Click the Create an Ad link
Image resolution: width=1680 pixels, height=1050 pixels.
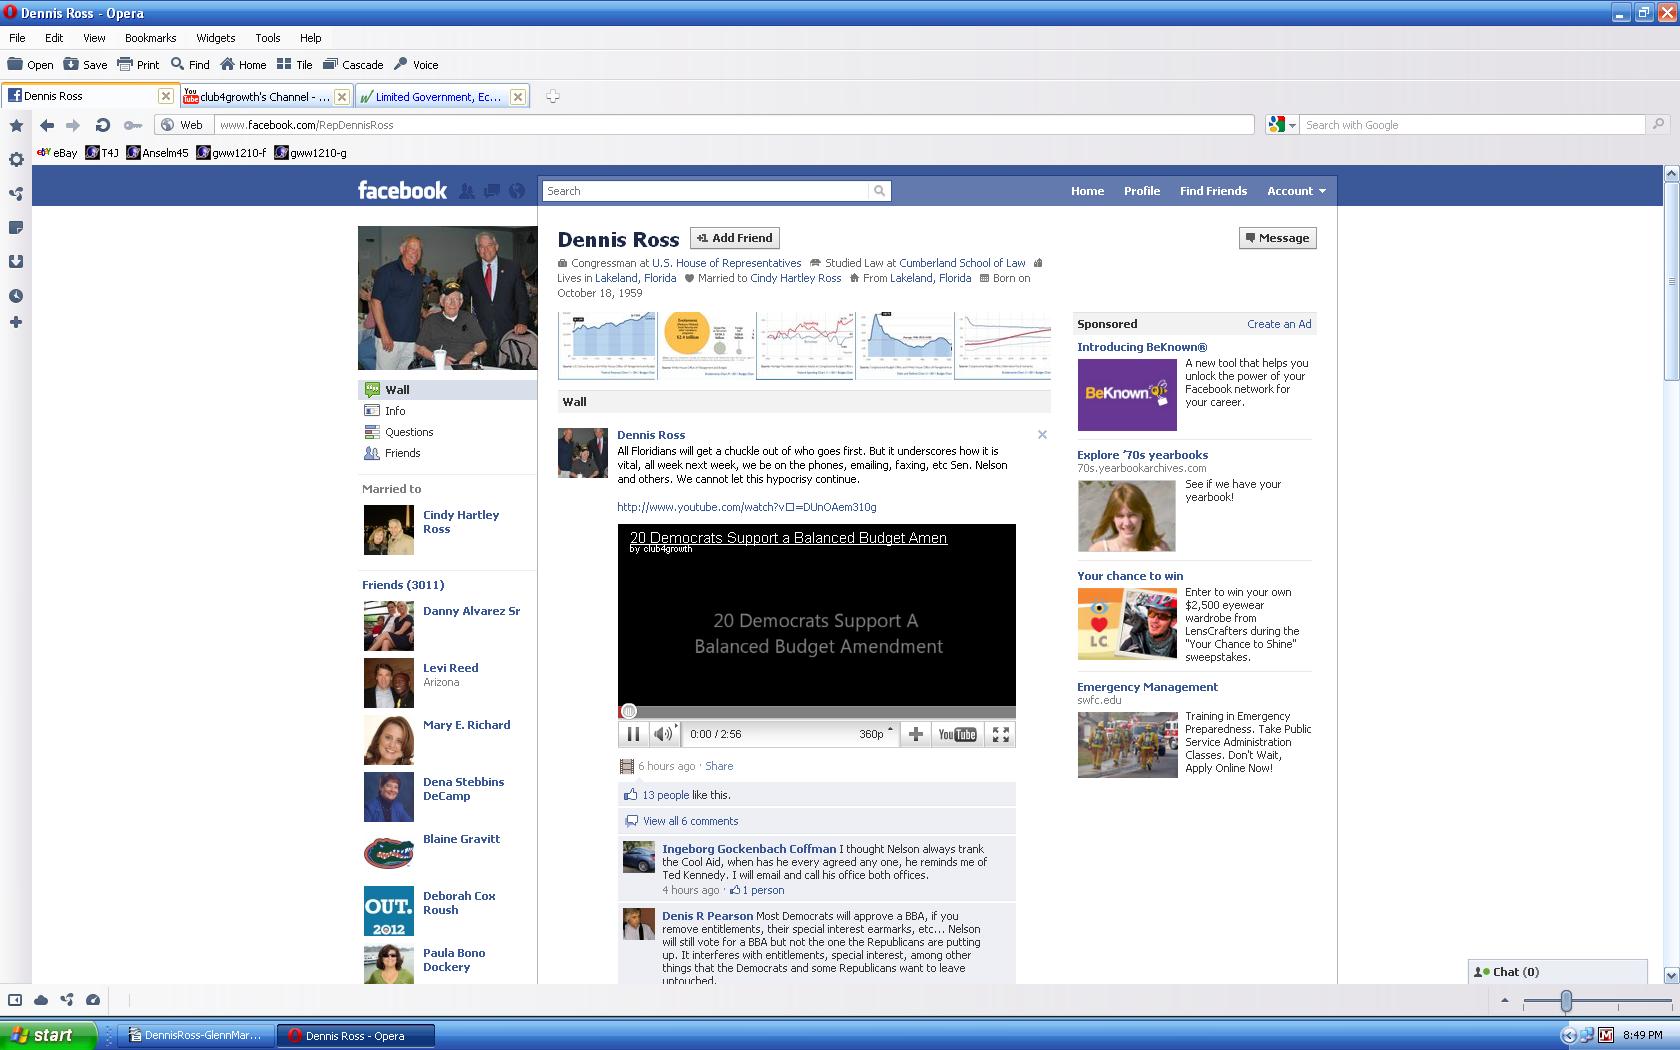1279,324
